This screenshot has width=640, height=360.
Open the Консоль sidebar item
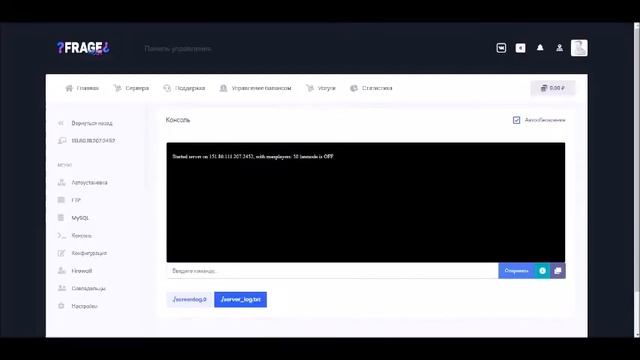click(75, 236)
